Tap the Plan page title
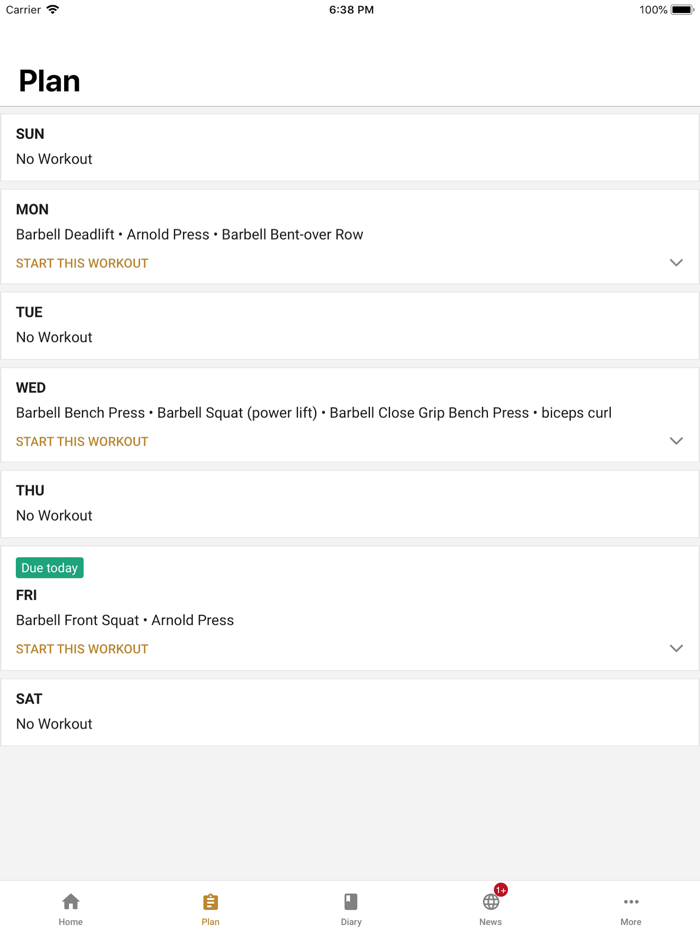 click(48, 81)
